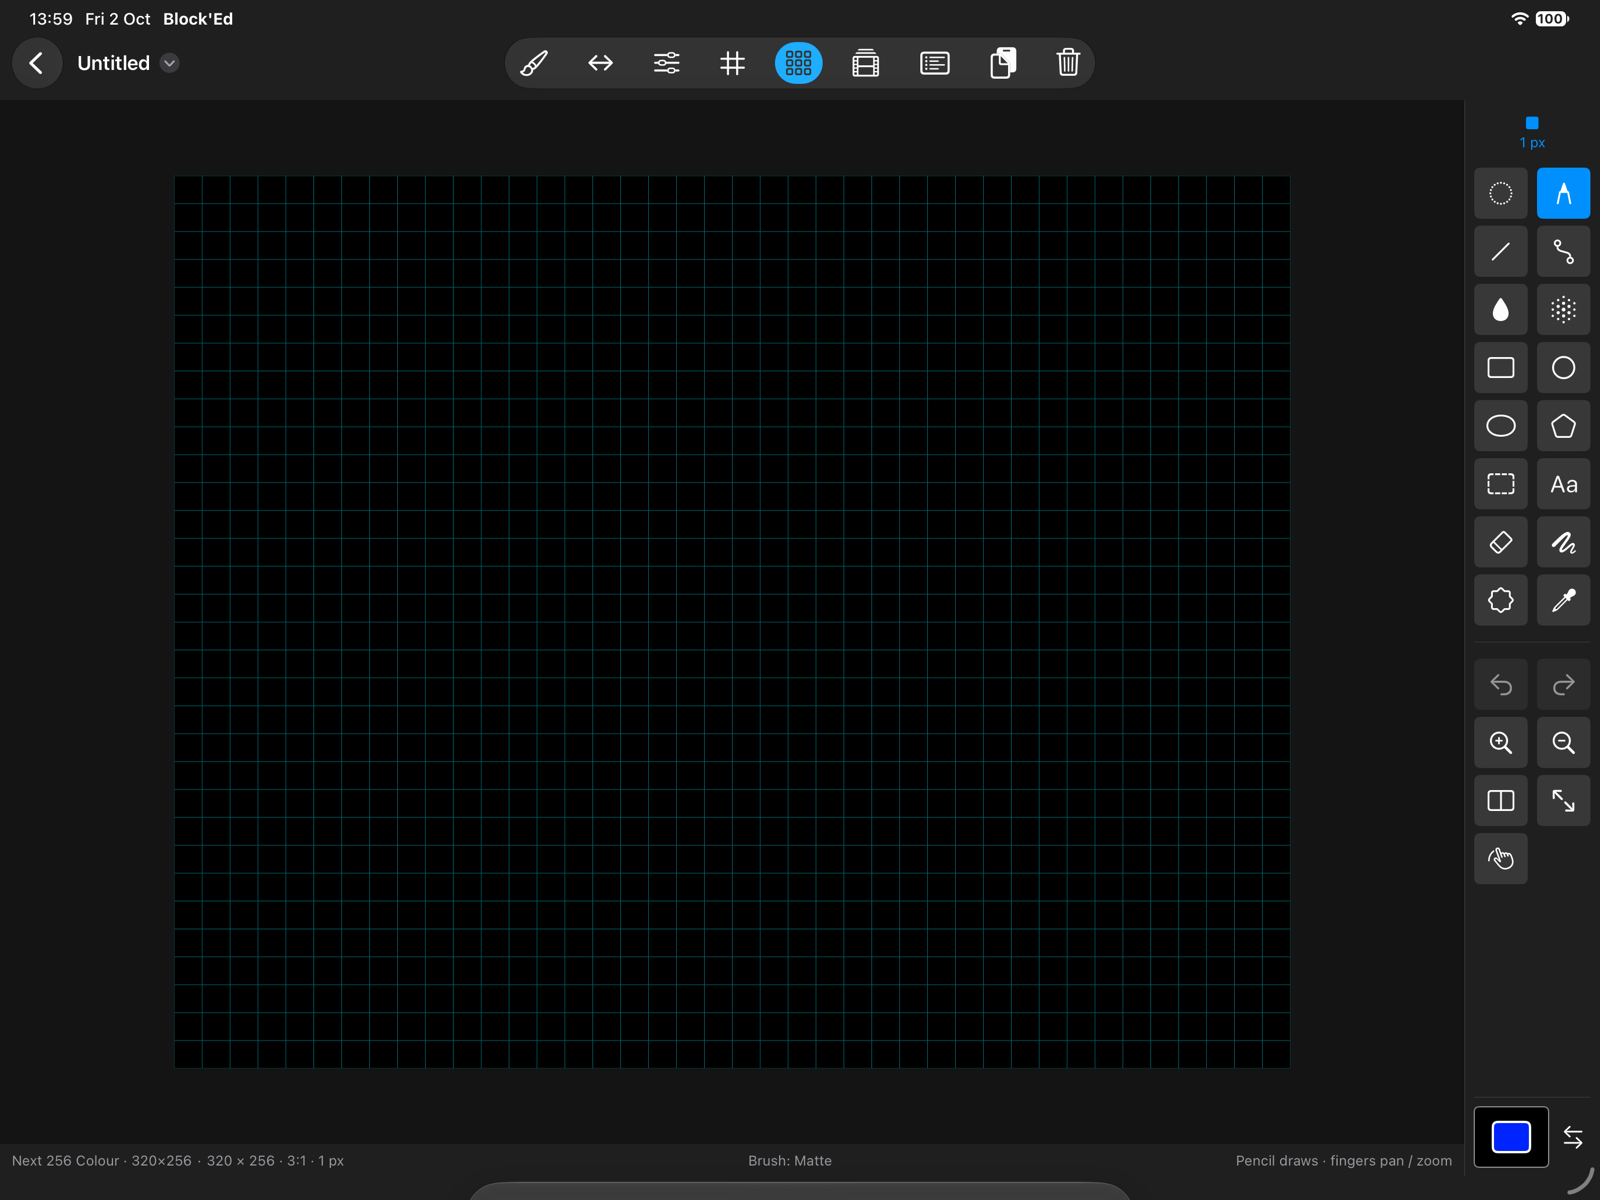Select the pentagon polygon tool

tap(1564, 426)
